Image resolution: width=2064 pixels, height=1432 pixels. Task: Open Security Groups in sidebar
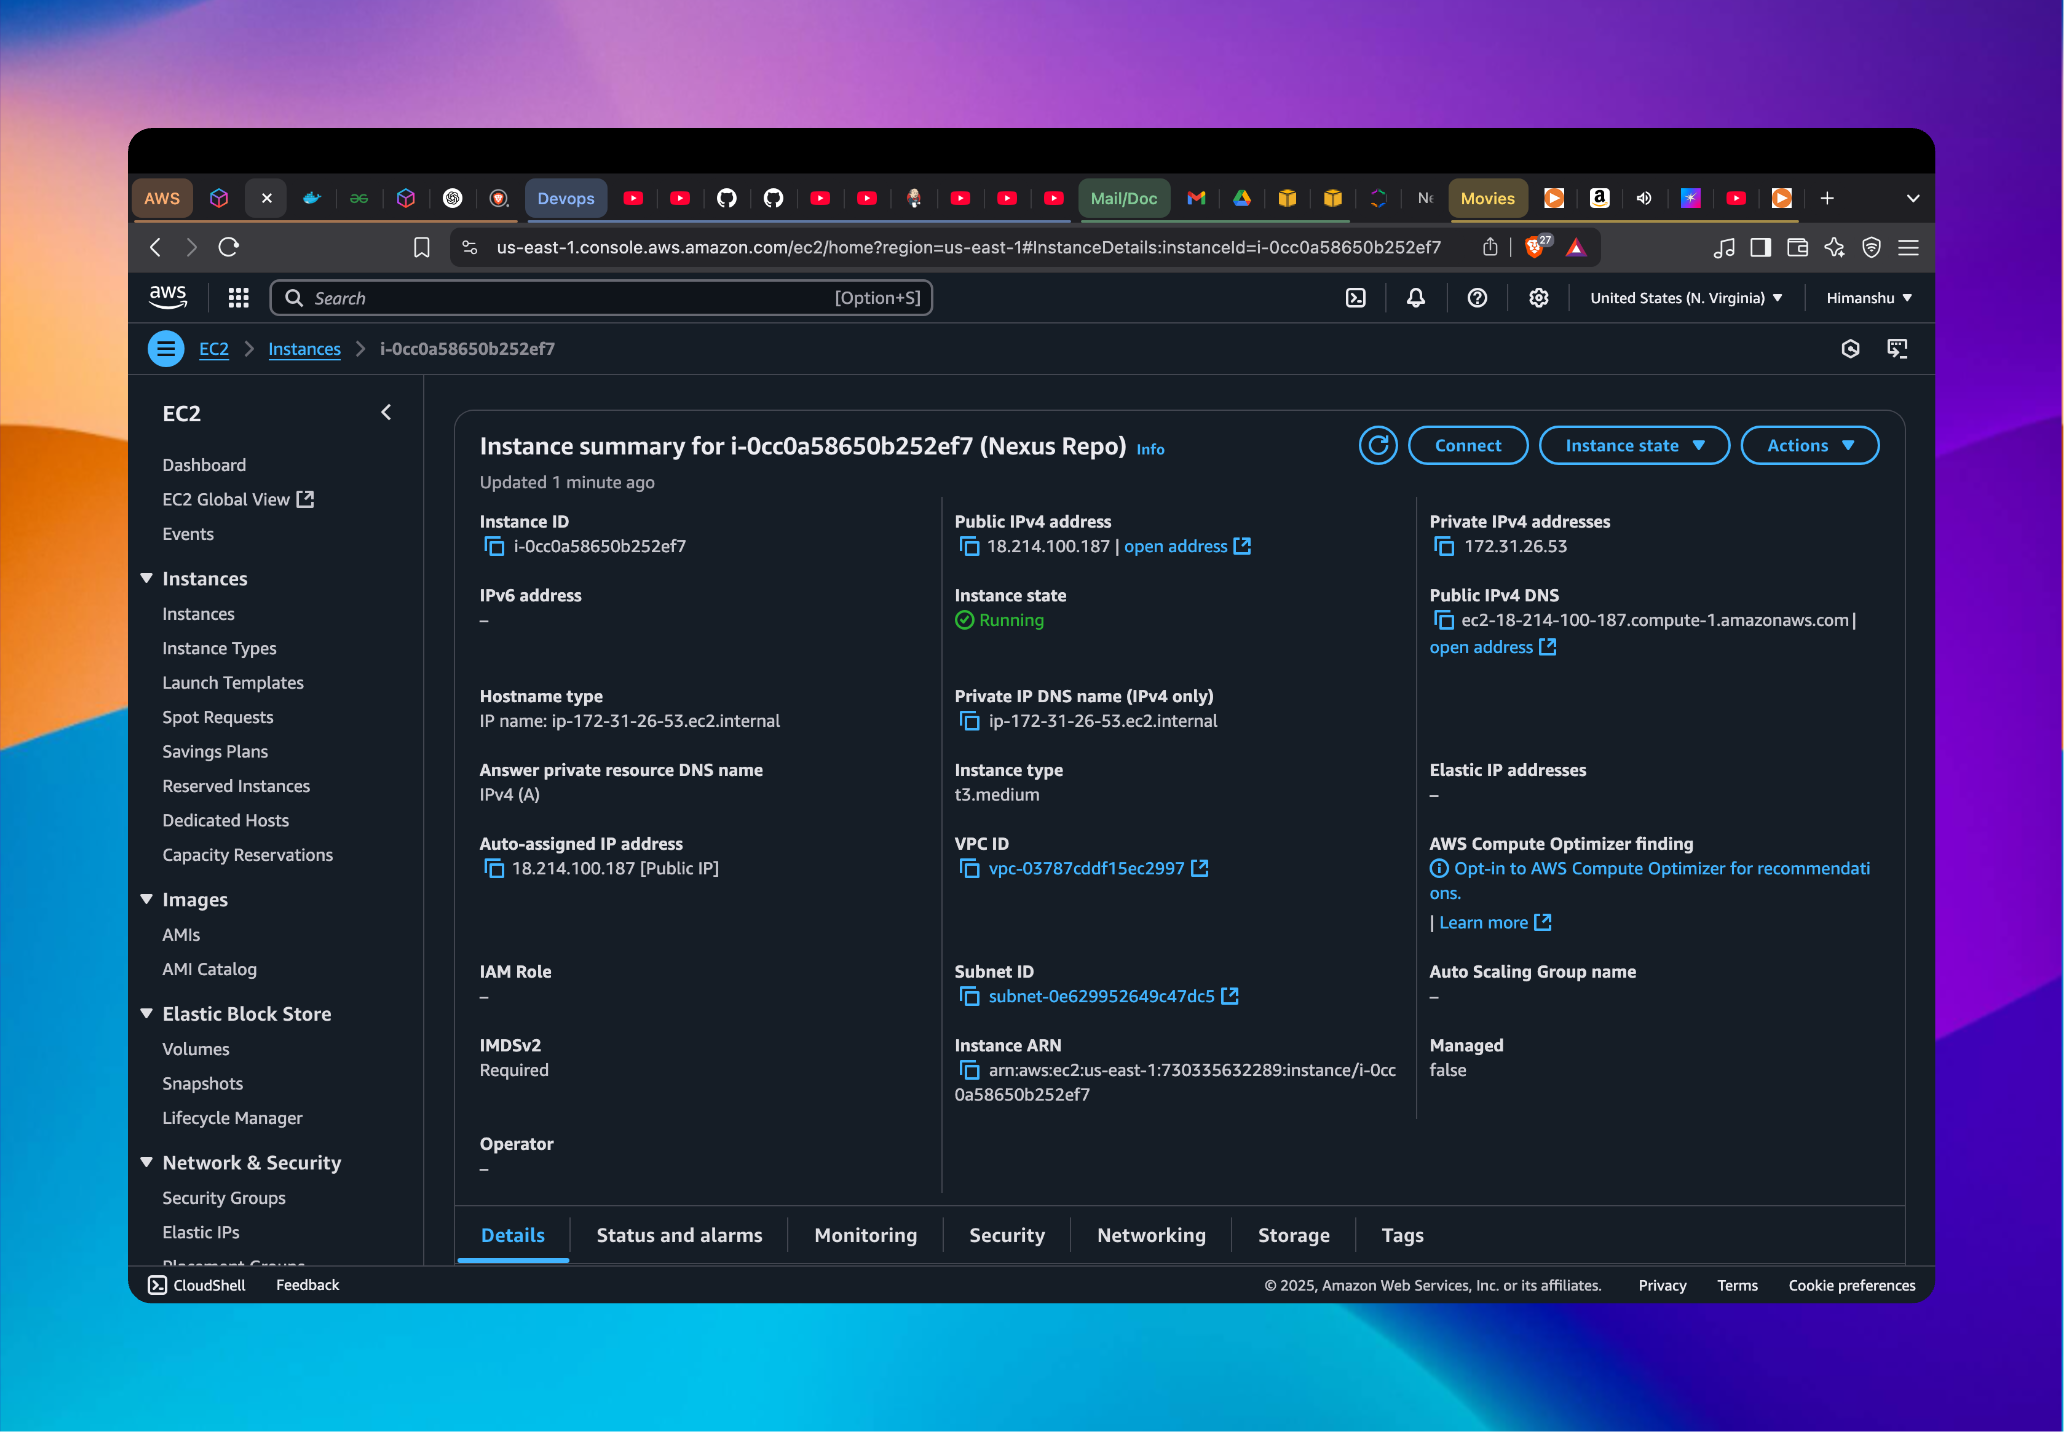tap(224, 1198)
